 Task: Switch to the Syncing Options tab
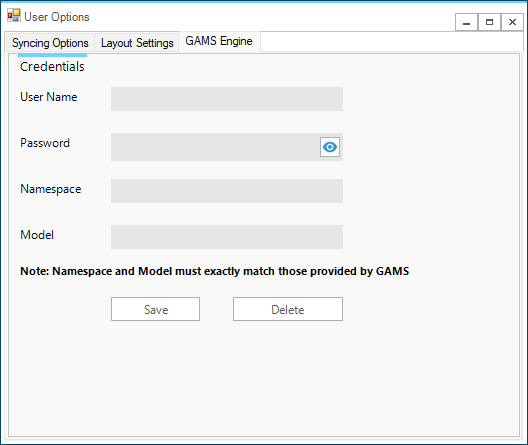[x=50, y=43]
